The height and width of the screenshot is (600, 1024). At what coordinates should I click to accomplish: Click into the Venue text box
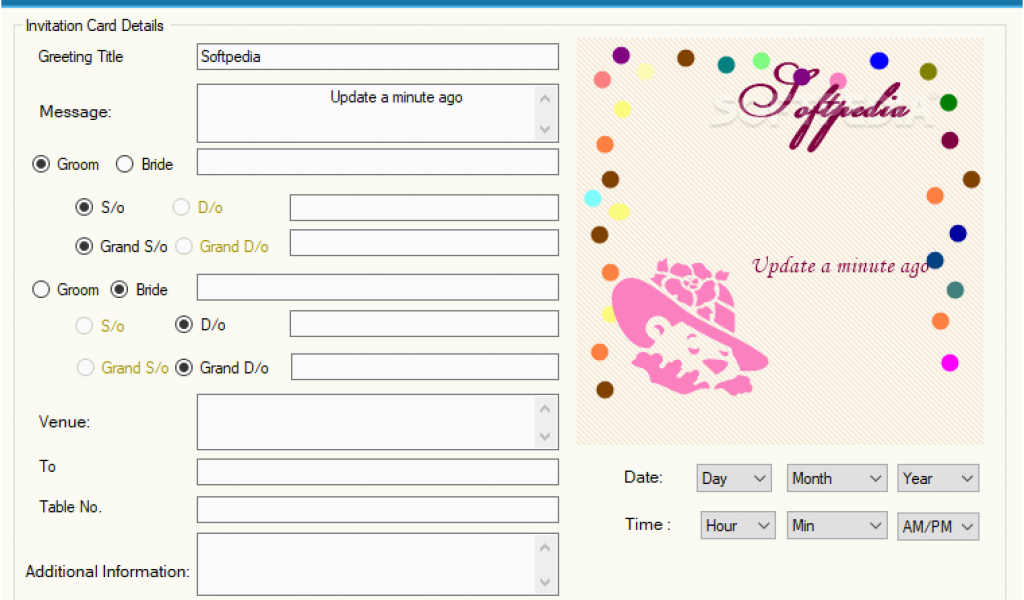(366, 422)
